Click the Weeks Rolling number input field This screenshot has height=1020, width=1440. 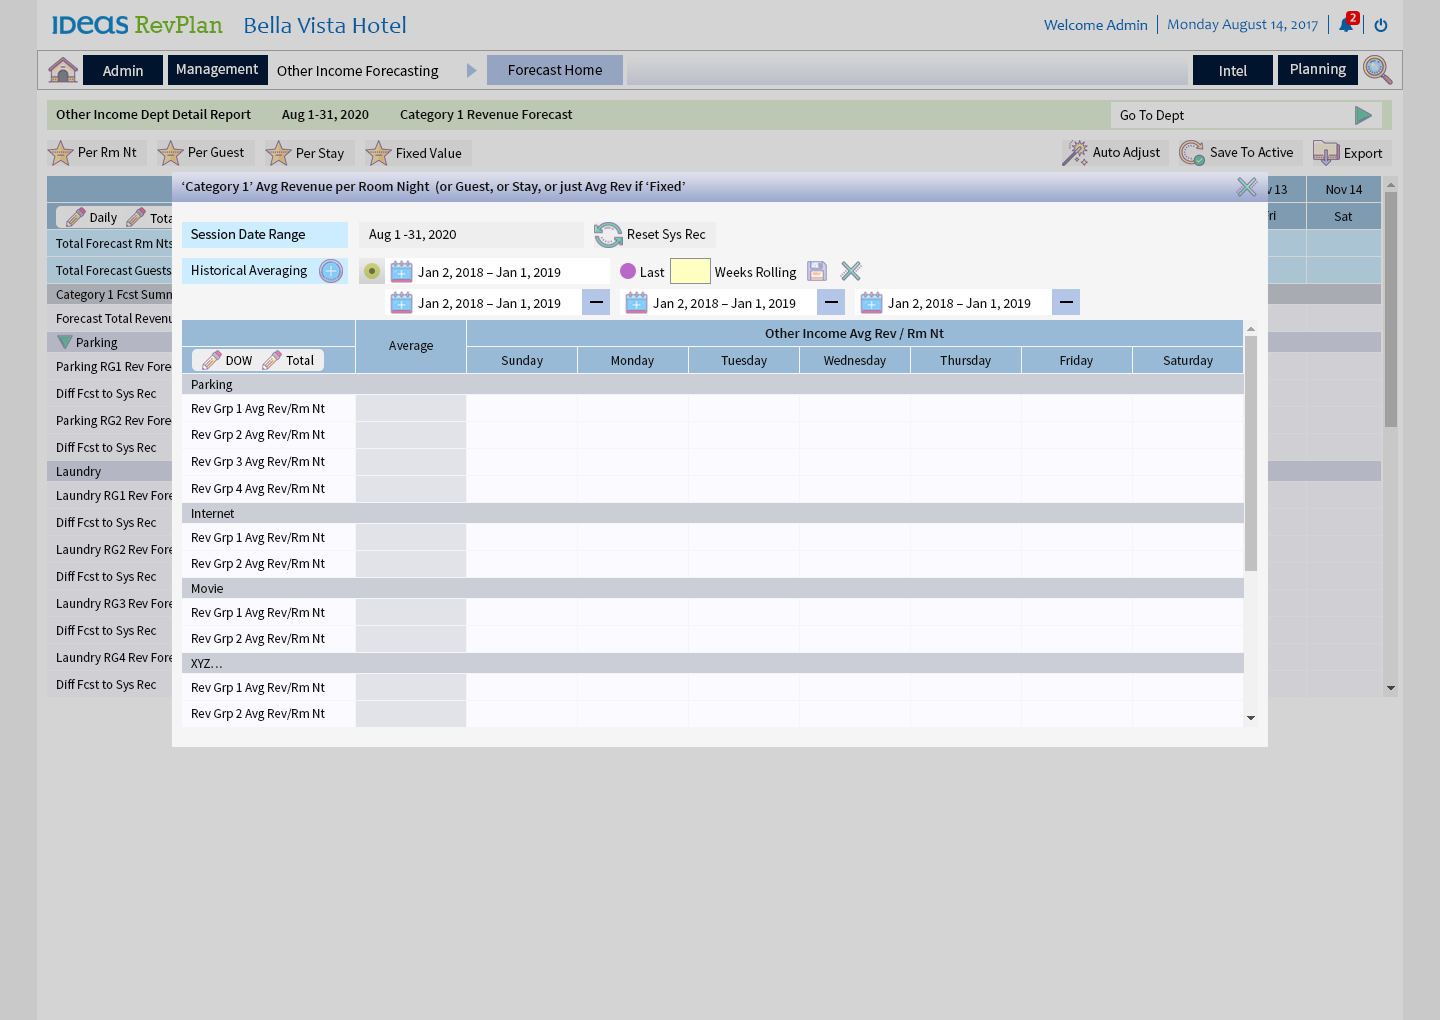(x=690, y=271)
